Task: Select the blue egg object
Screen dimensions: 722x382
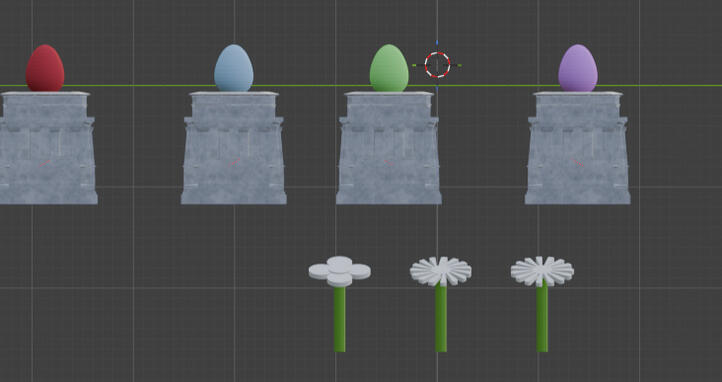Action: (x=233, y=68)
